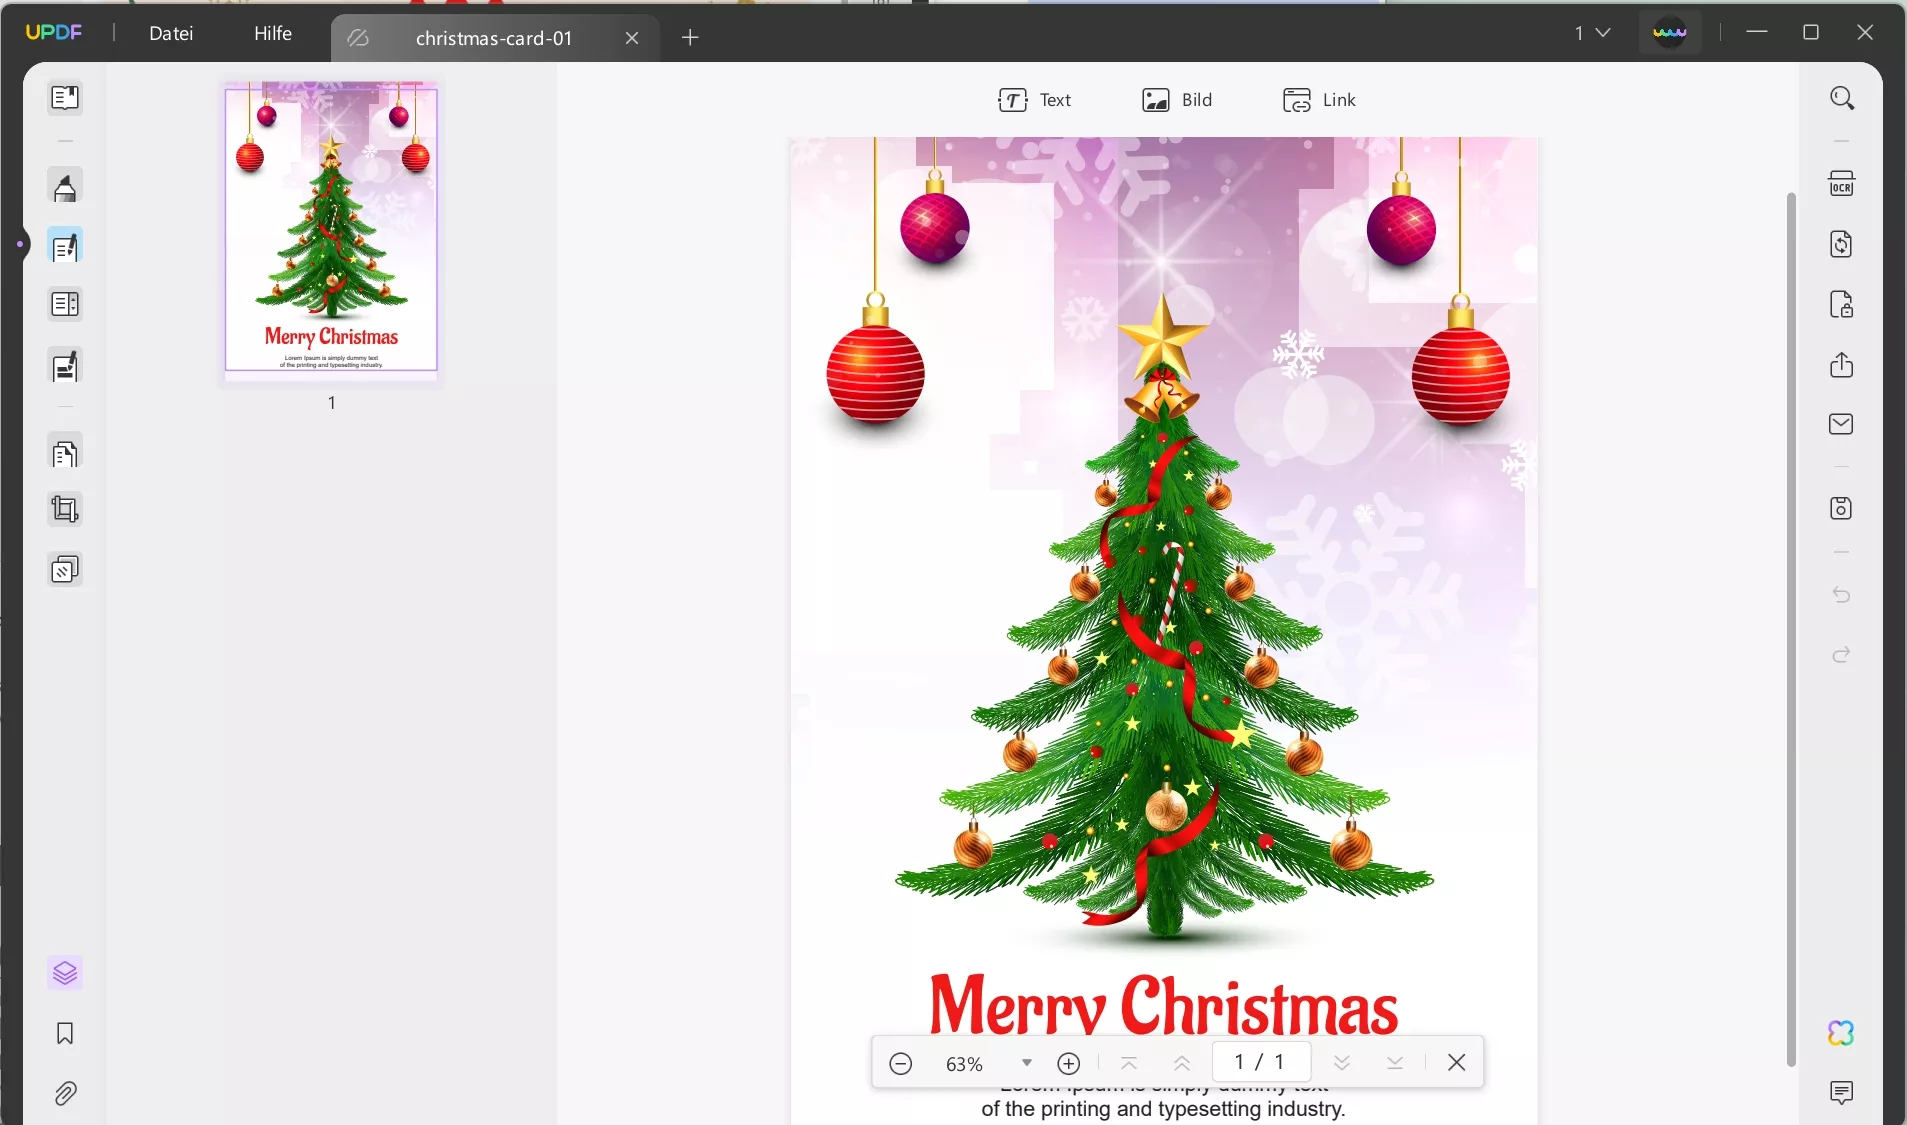Click the Save as other icon

click(x=1842, y=508)
